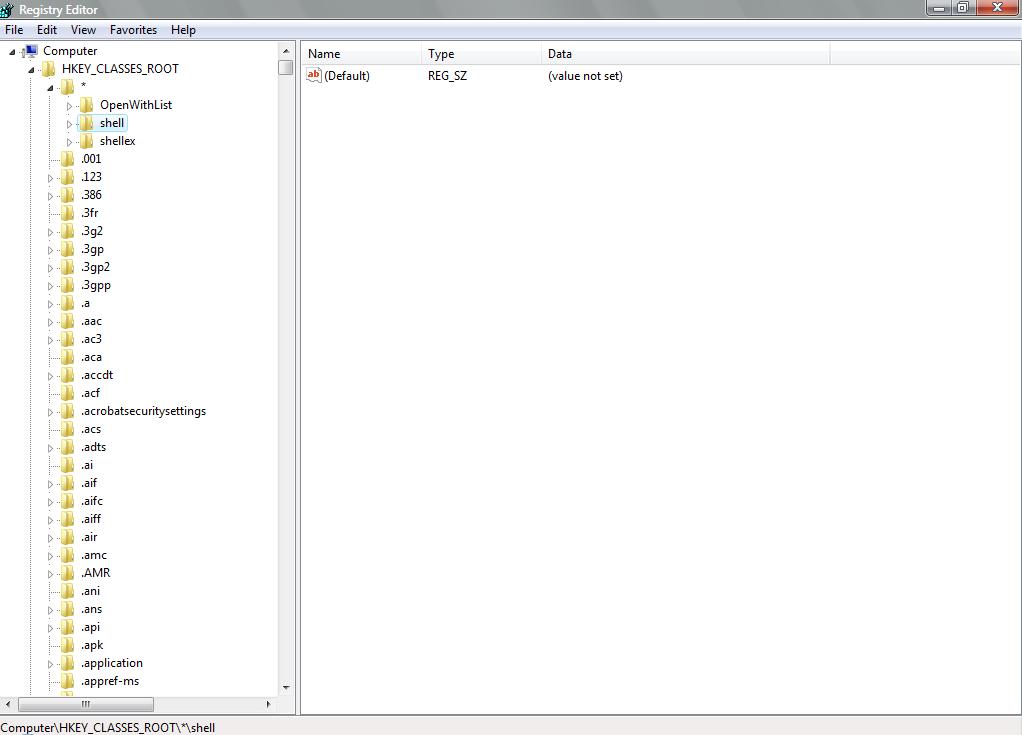Expand the shellex key
Image resolution: width=1022 pixels, height=735 pixels.
coord(69,142)
